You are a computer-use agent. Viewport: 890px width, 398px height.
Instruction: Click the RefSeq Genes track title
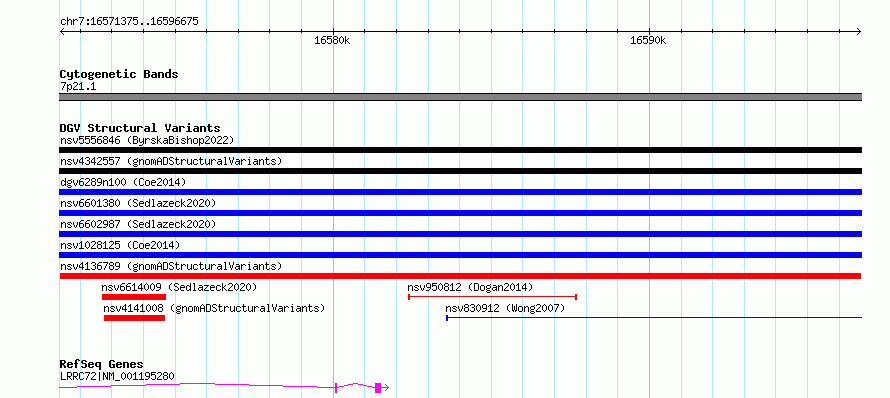click(x=102, y=364)
